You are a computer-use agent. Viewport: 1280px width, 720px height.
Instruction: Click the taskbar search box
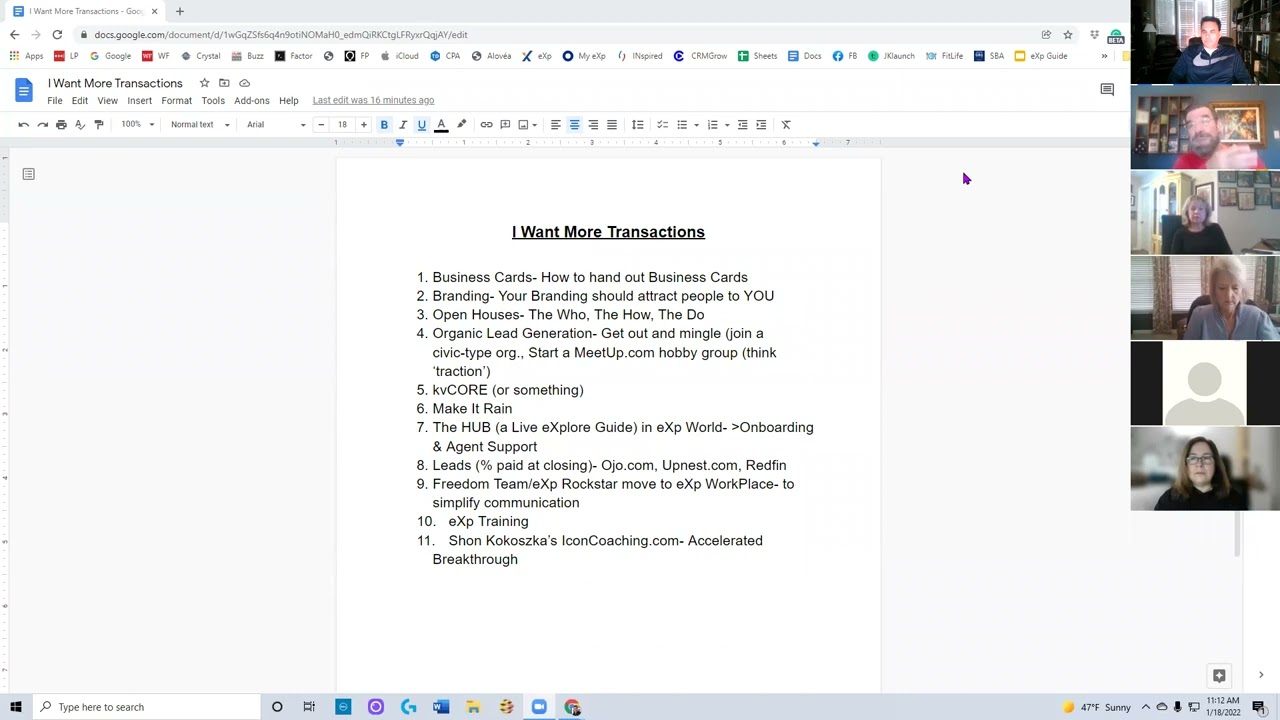145,707
